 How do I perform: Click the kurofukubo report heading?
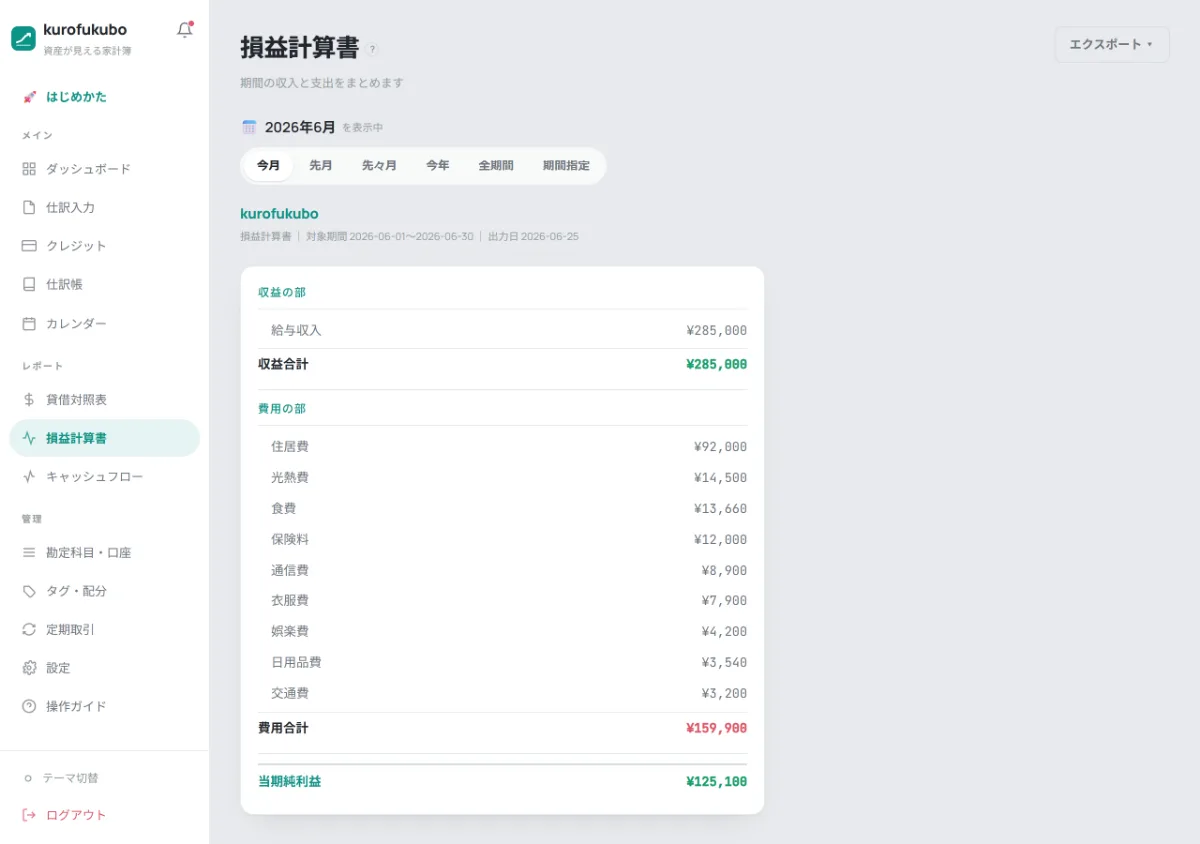[x=279, y=214]
